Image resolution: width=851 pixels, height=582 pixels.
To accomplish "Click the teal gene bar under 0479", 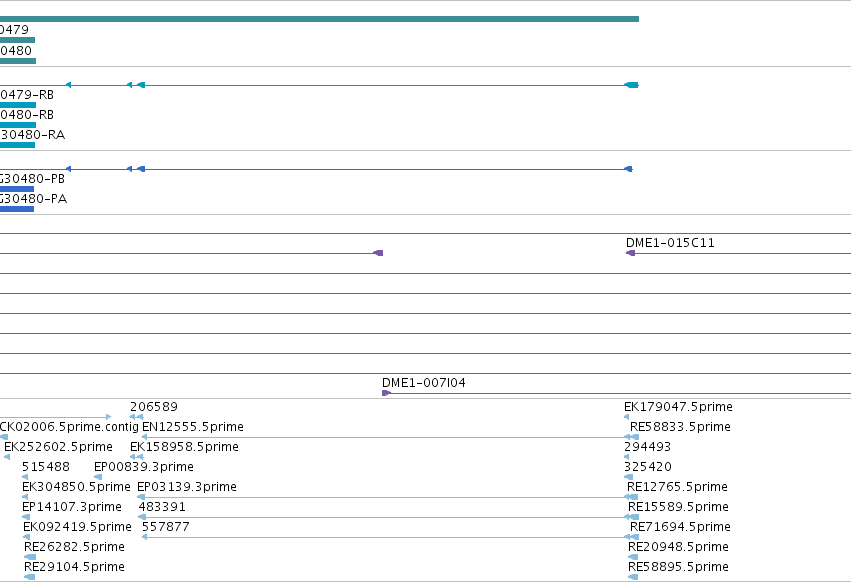I will coord(17,40).
